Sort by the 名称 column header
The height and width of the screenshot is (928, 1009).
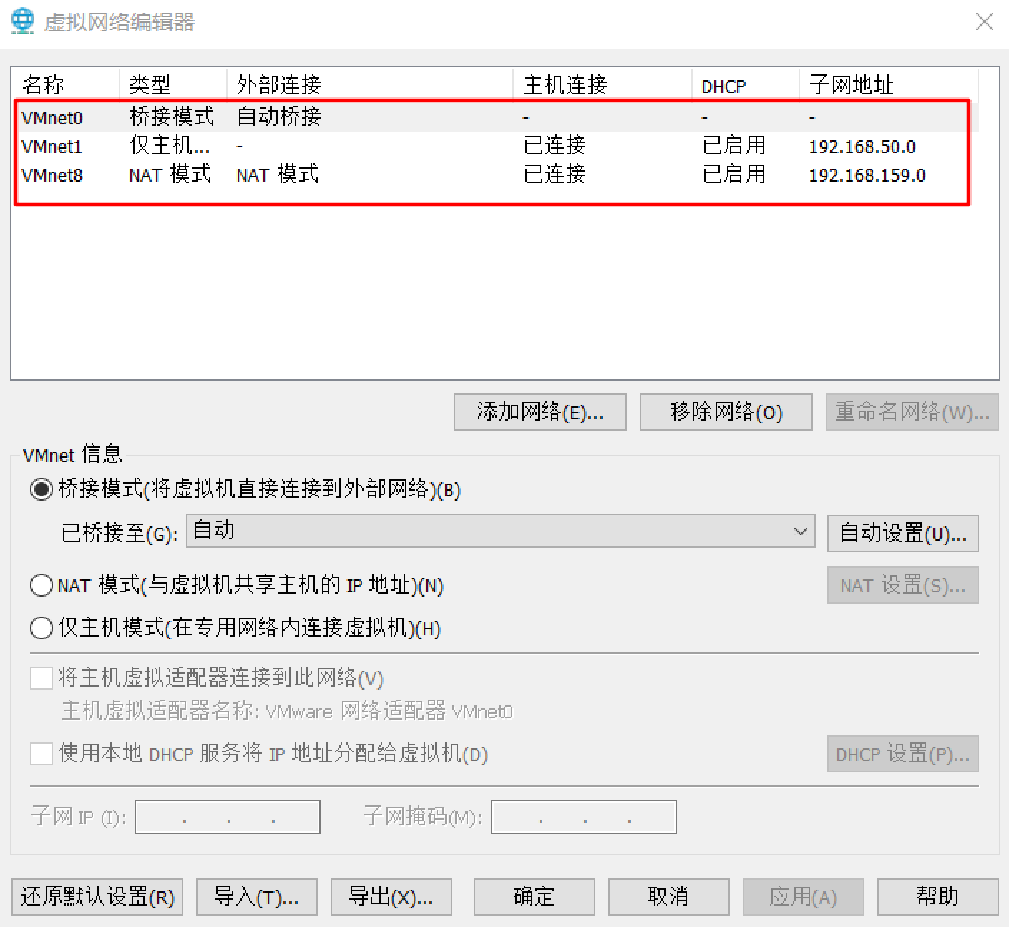(x=66, y=84)
